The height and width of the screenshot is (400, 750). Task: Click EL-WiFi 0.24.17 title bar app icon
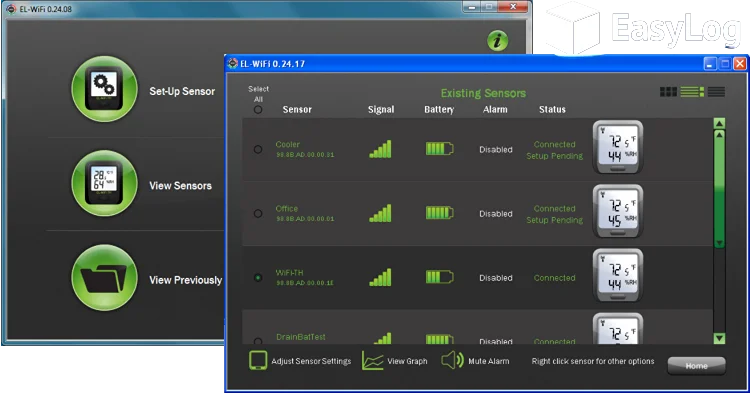tap(233, 64)
